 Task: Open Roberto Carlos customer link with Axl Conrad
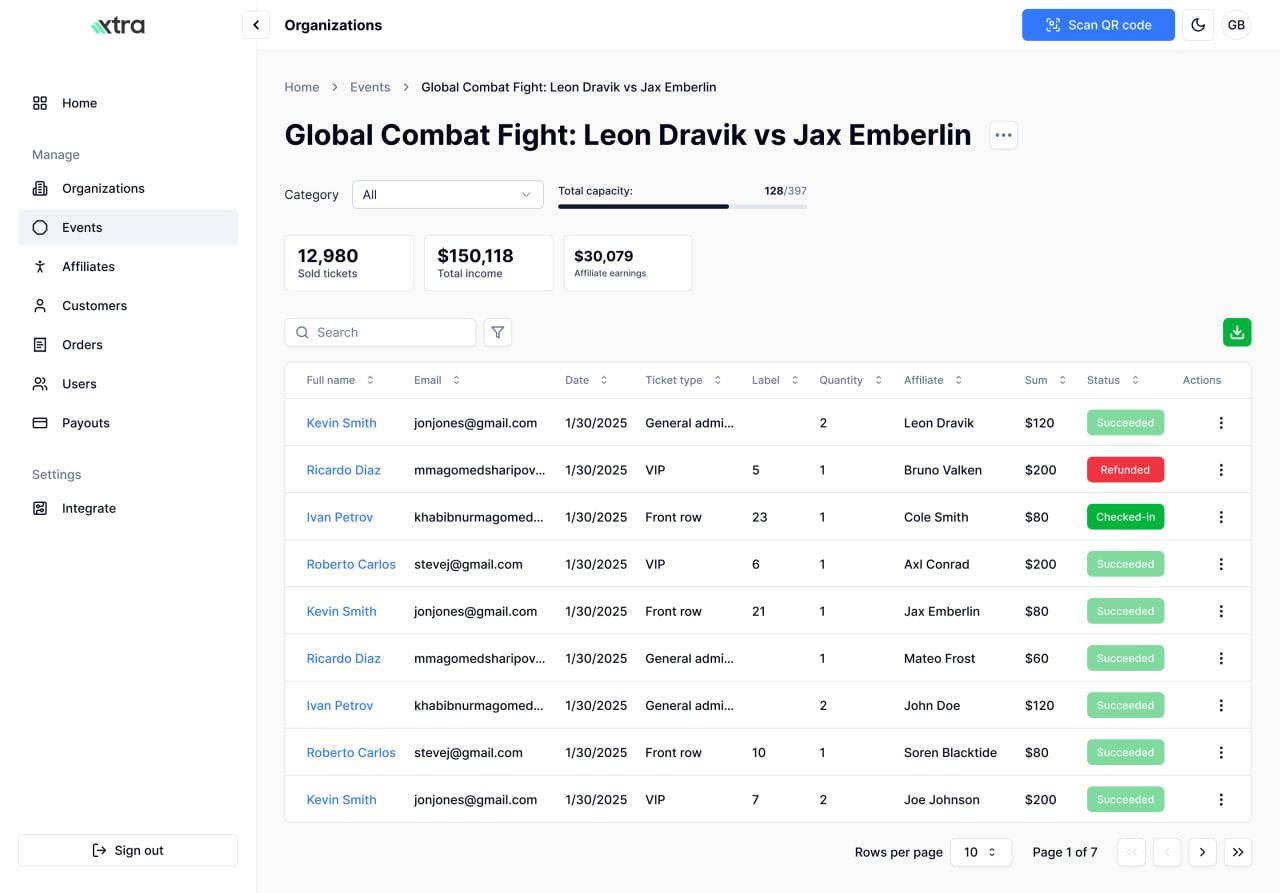[x=351, y=564]
